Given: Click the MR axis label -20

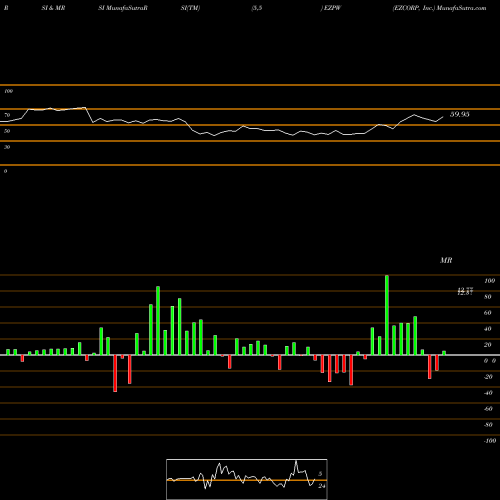Looking at the screenshot, I should click(x=488, y=377).
